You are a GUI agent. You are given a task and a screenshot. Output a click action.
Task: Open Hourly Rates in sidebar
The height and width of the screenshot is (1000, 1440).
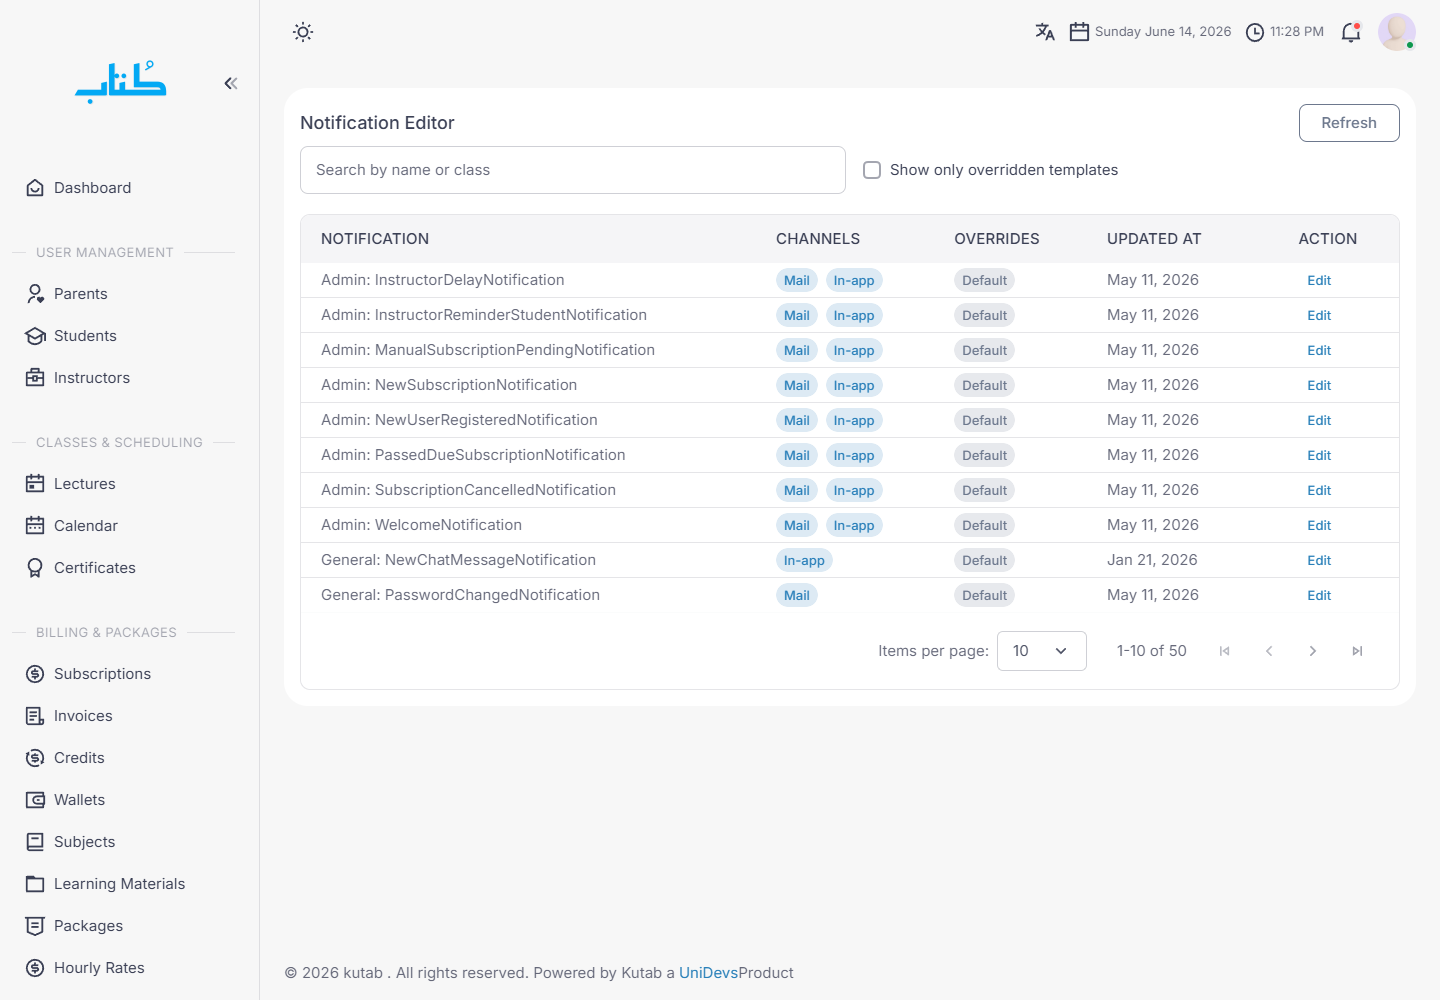99,968
